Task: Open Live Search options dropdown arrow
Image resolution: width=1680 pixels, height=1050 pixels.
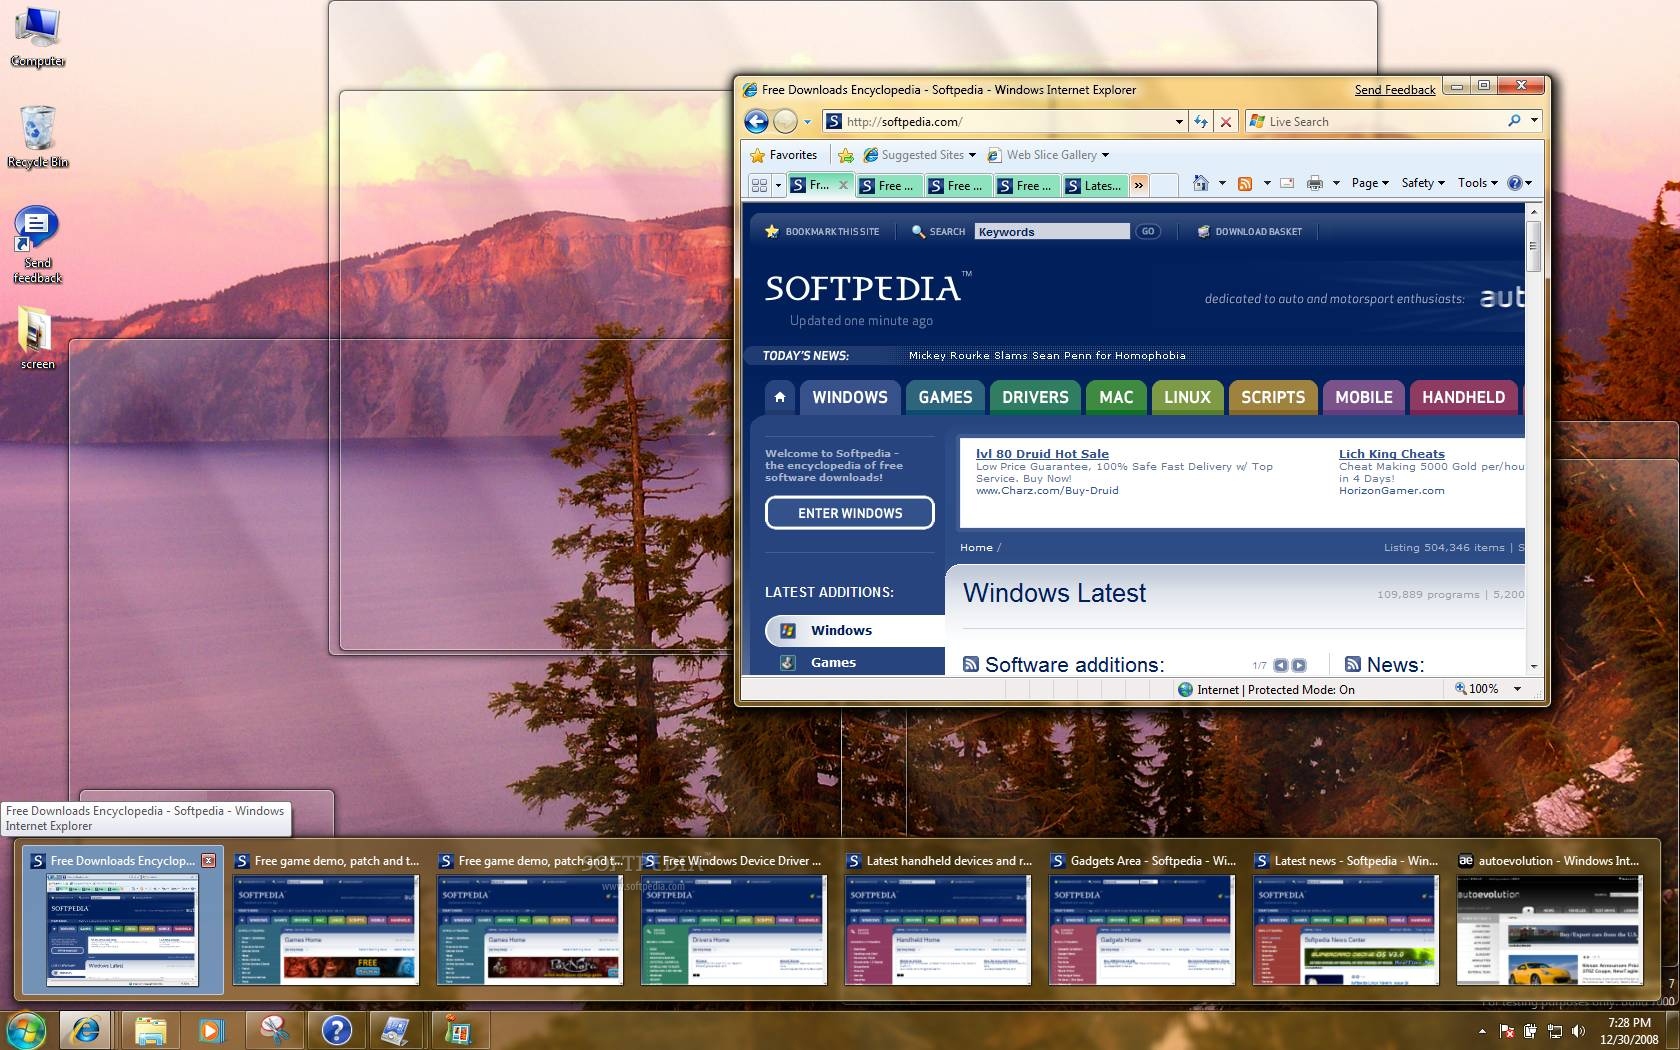Action: point(1534,121)
